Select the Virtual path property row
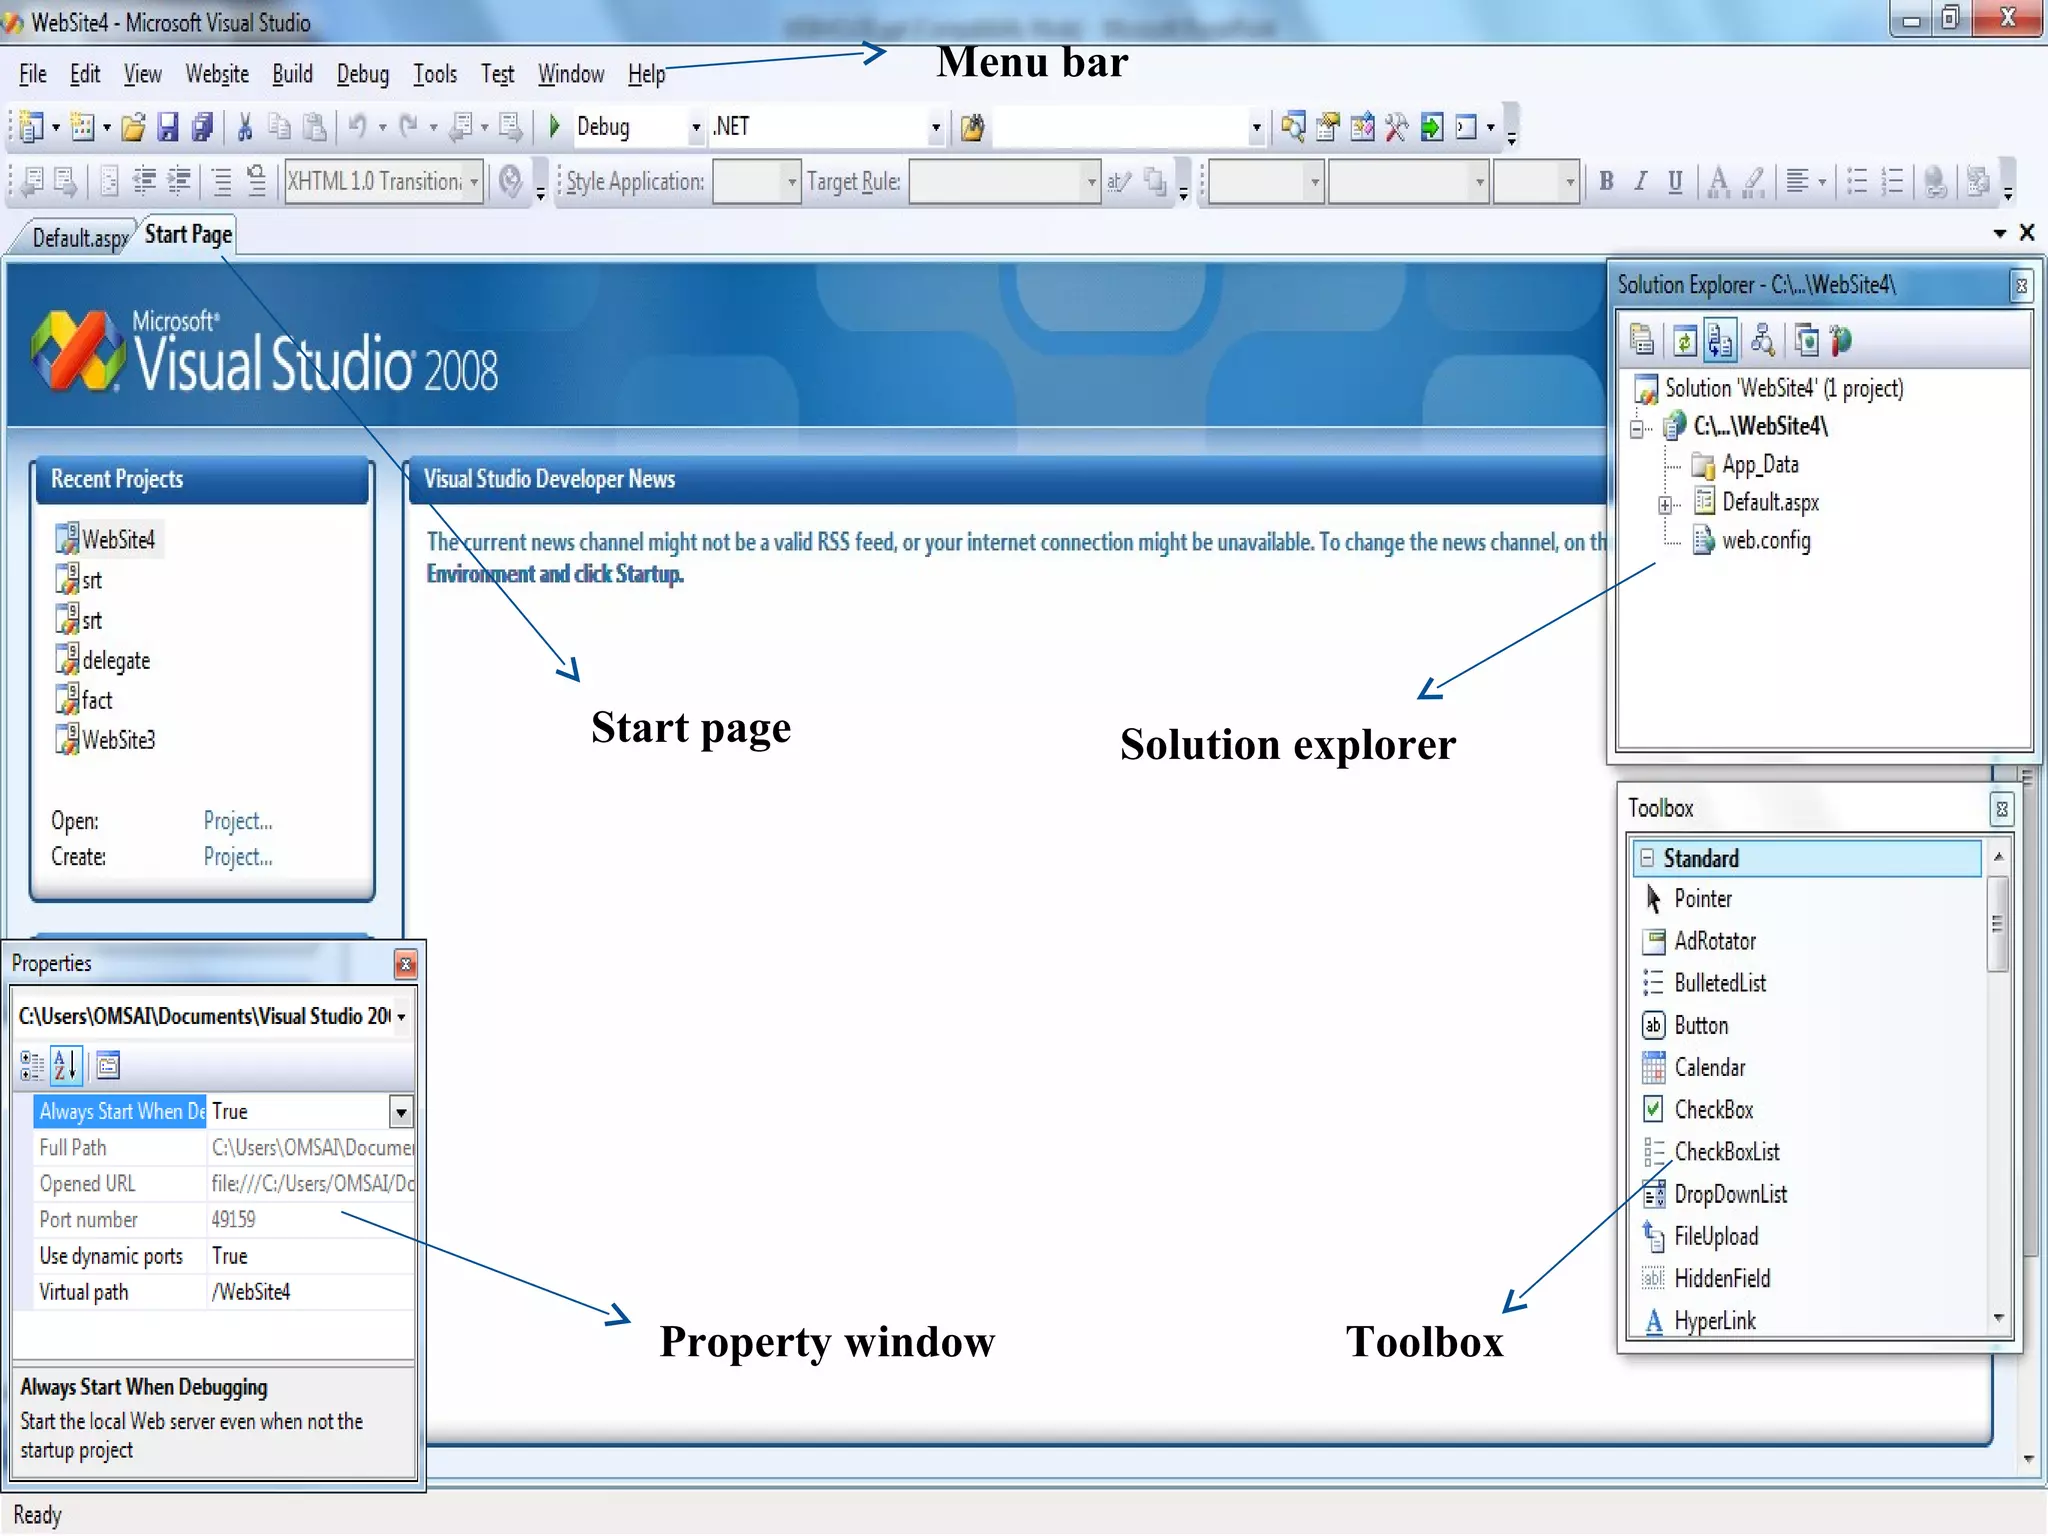This screenshot has width=2048, height=1536. pyautogui.click(x=225, y=1292)
